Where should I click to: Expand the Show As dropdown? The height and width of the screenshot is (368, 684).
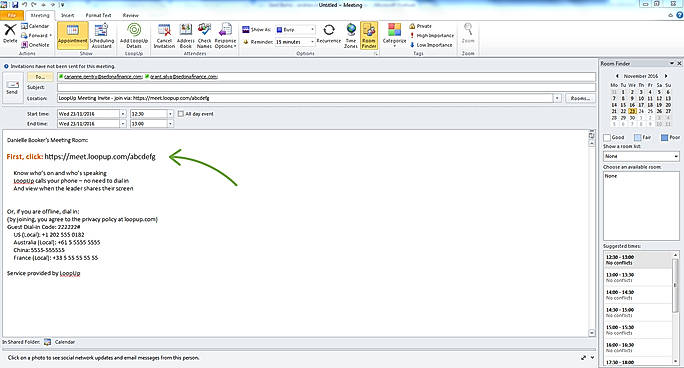[x=312, y=30]
